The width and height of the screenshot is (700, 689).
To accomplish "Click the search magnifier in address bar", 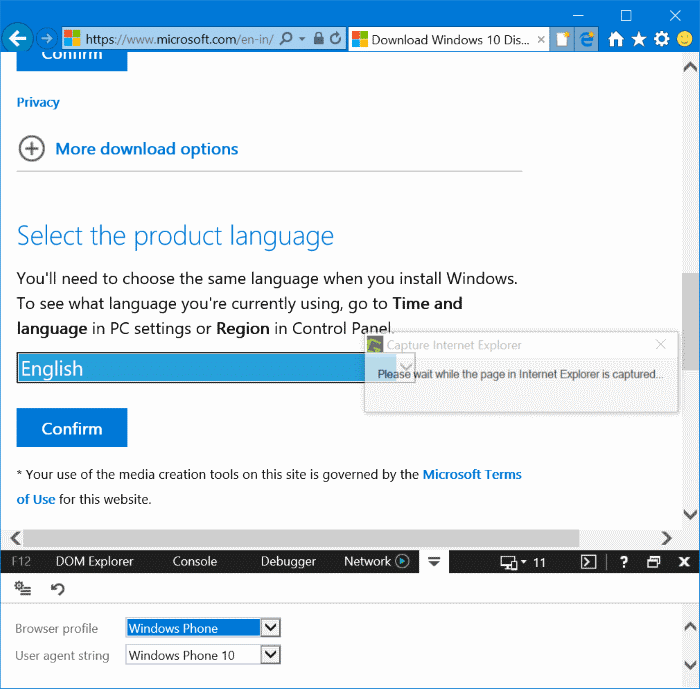I will (x=286, y=39).
